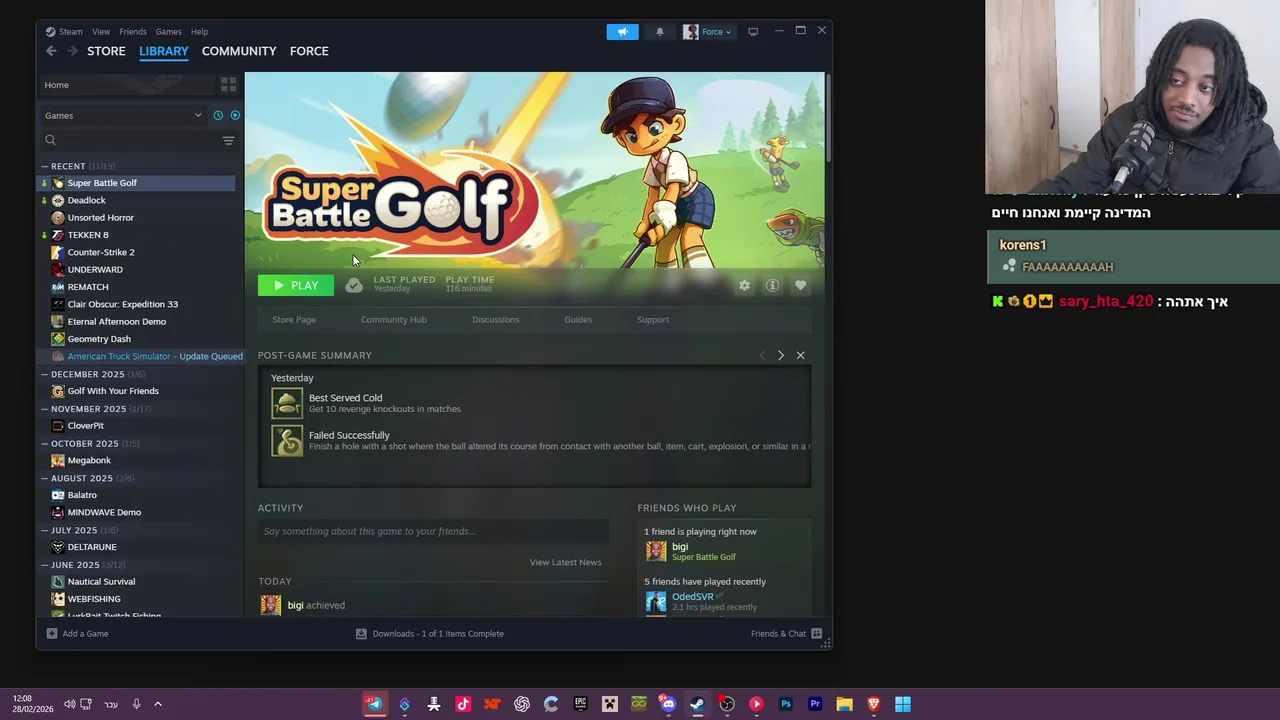Viewport: 1280px width, 720px height.
Task: Open the Community Hub link
Action: coord(394,320)
